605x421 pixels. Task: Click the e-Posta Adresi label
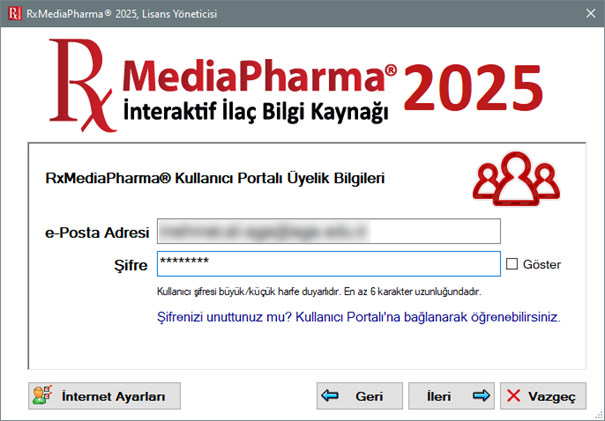coord(97,233)
